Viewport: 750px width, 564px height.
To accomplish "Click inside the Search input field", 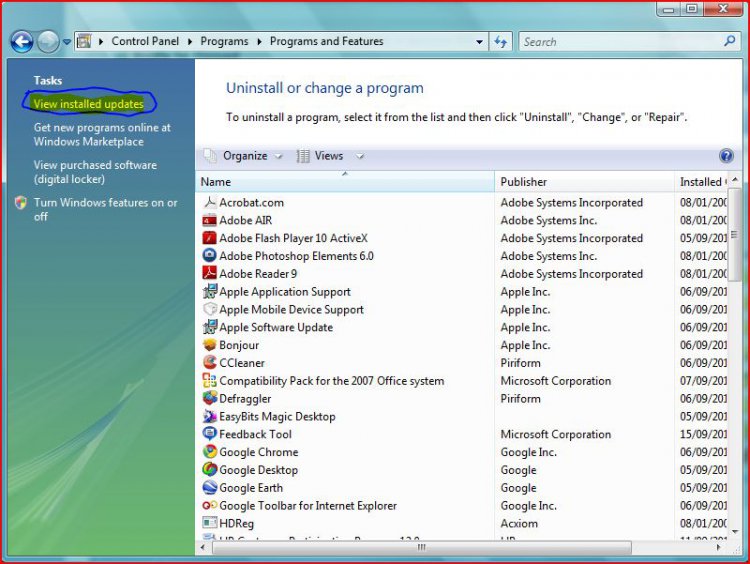I will tap(622, 42).
